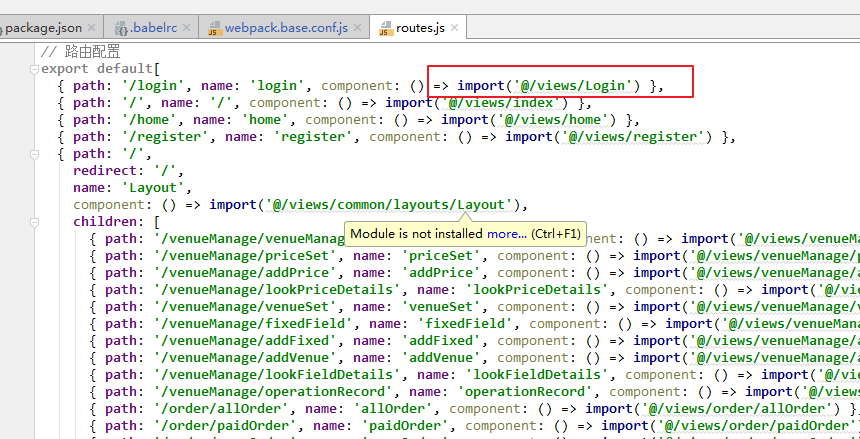
Task: Click '@/views/order/allOrder' import path
Action: (x=736, y=409)
